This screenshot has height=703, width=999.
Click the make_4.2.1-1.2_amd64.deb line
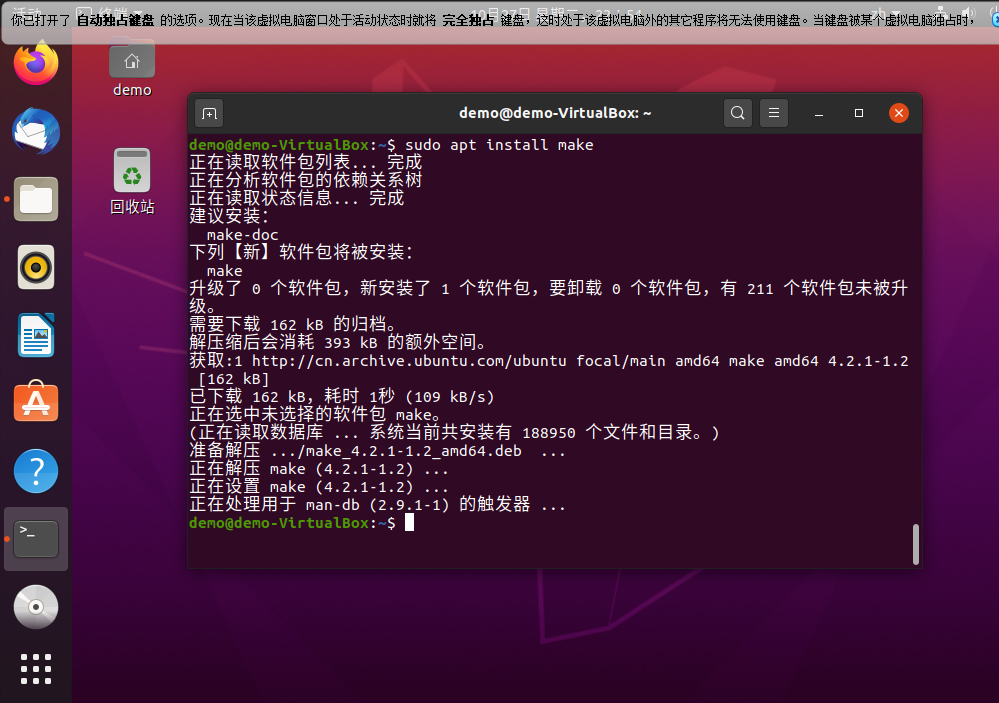pos(377,451)
